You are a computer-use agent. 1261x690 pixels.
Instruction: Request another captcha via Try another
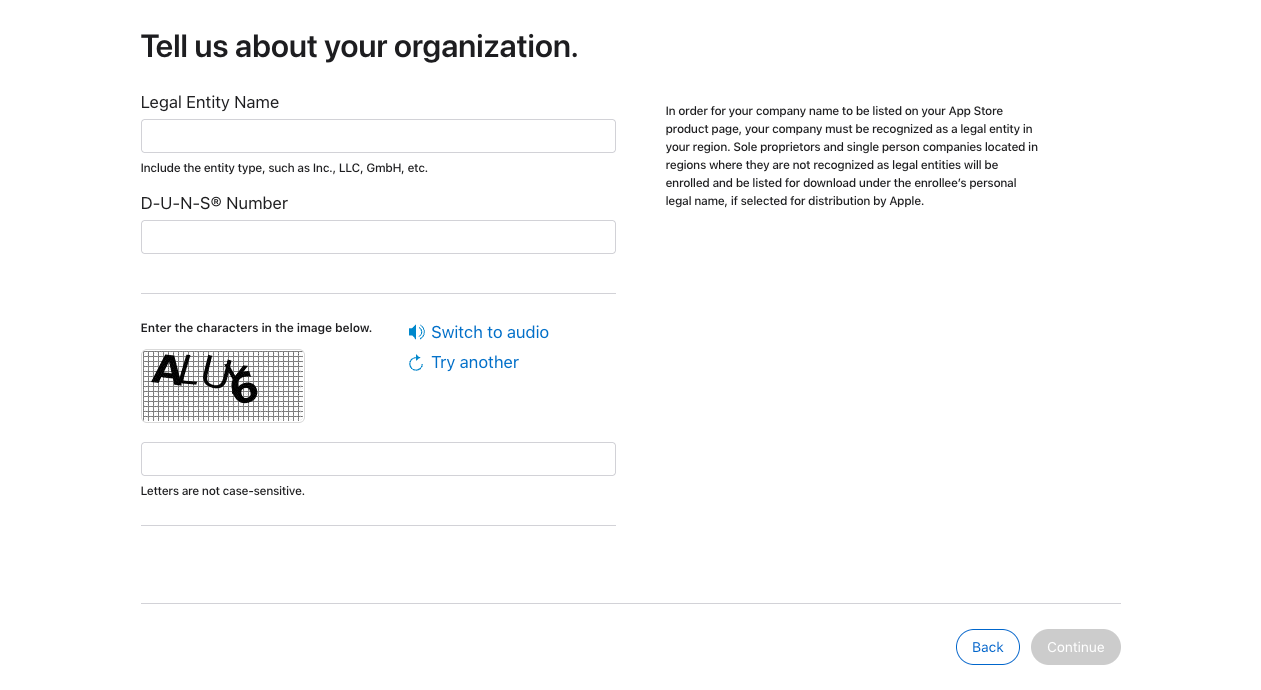[x=474, y=362]
